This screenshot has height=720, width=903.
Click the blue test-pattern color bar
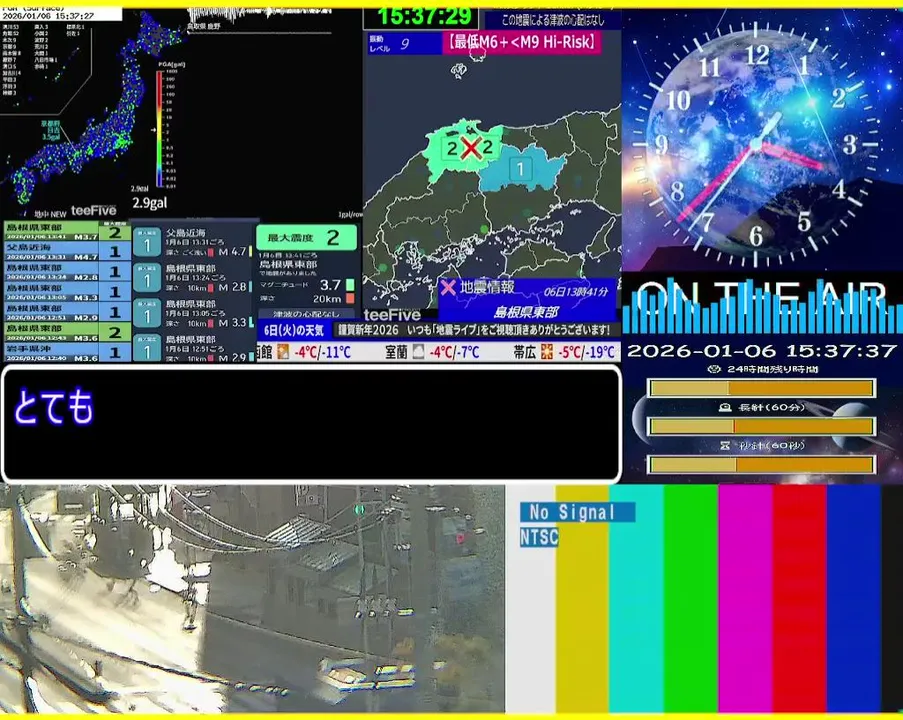(853, 599)
